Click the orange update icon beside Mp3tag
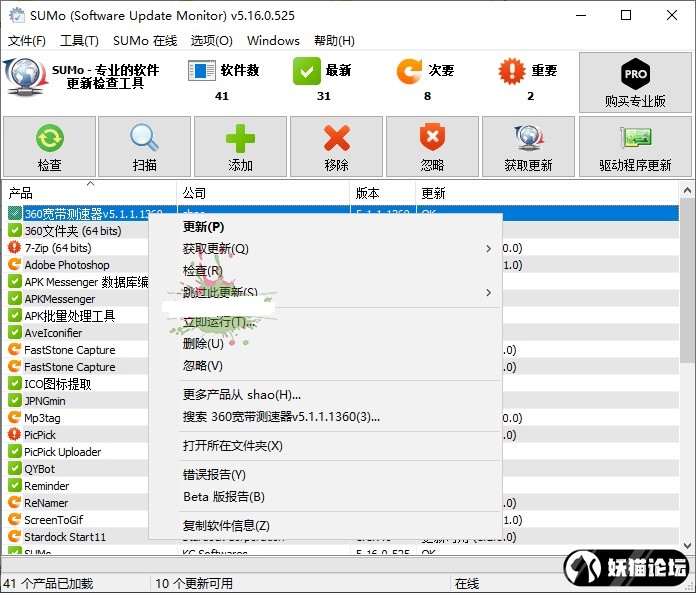This screenshot has height=593, width=696. coord(15,417)
